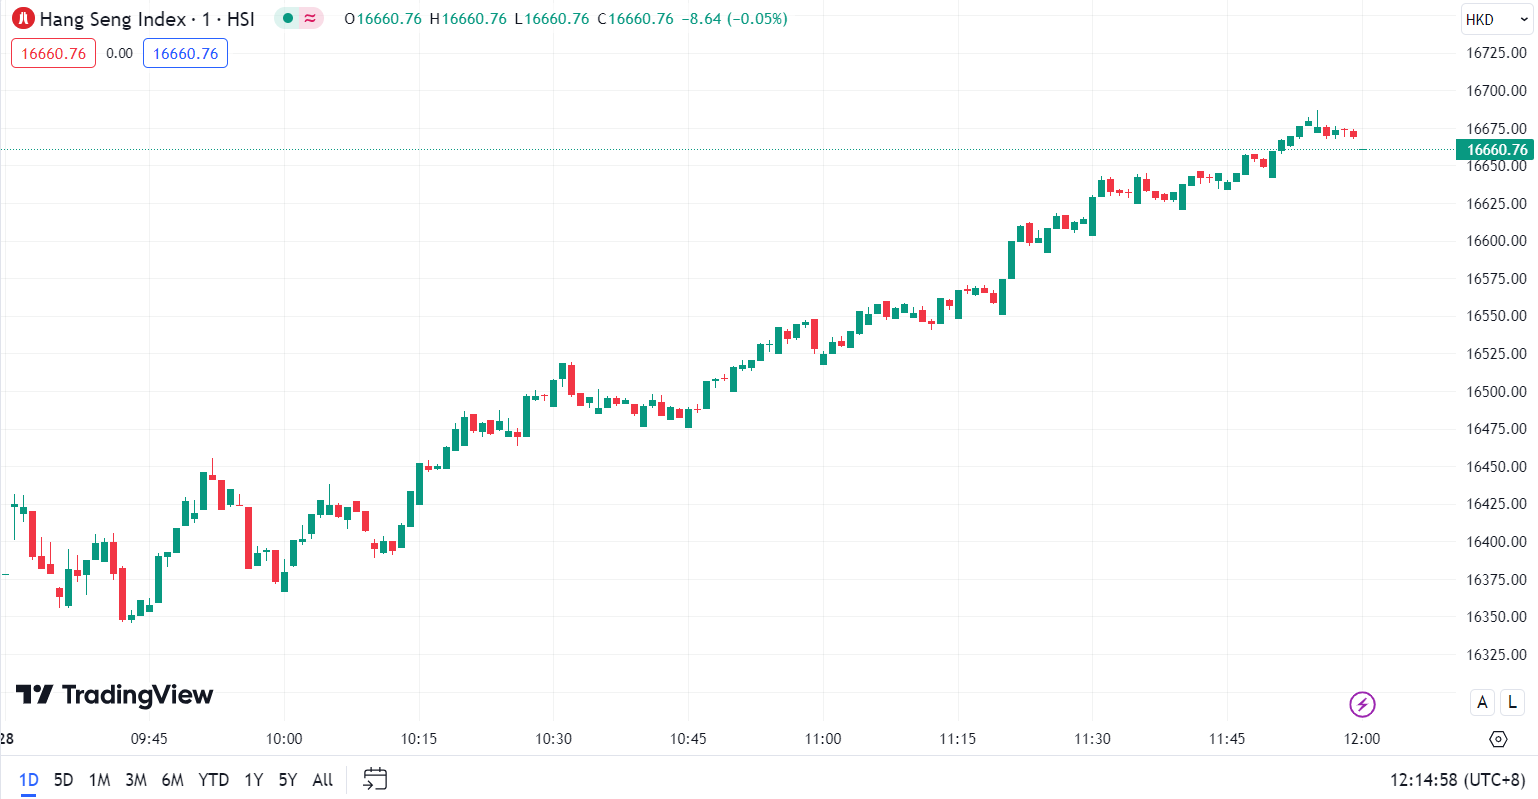Click the green current price label 16660.76 on scale
This screenshot has width=1538, height=799.
(1496, 150)
